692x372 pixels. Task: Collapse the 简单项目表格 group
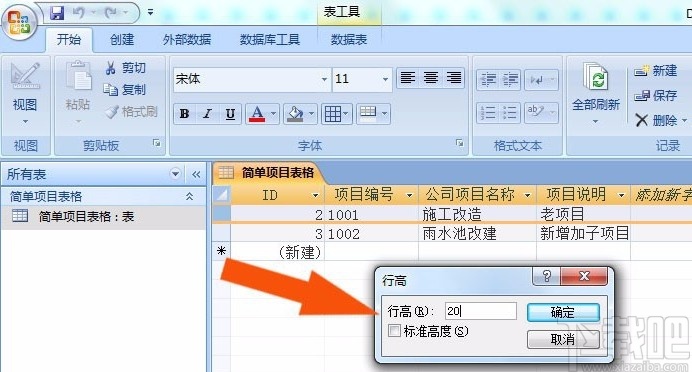(189, 196)
